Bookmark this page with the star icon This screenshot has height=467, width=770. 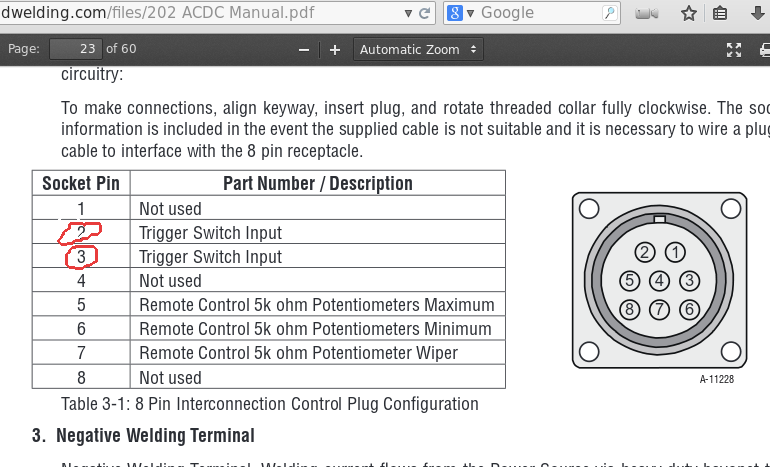pyautogui.click(x=688, y=14)
